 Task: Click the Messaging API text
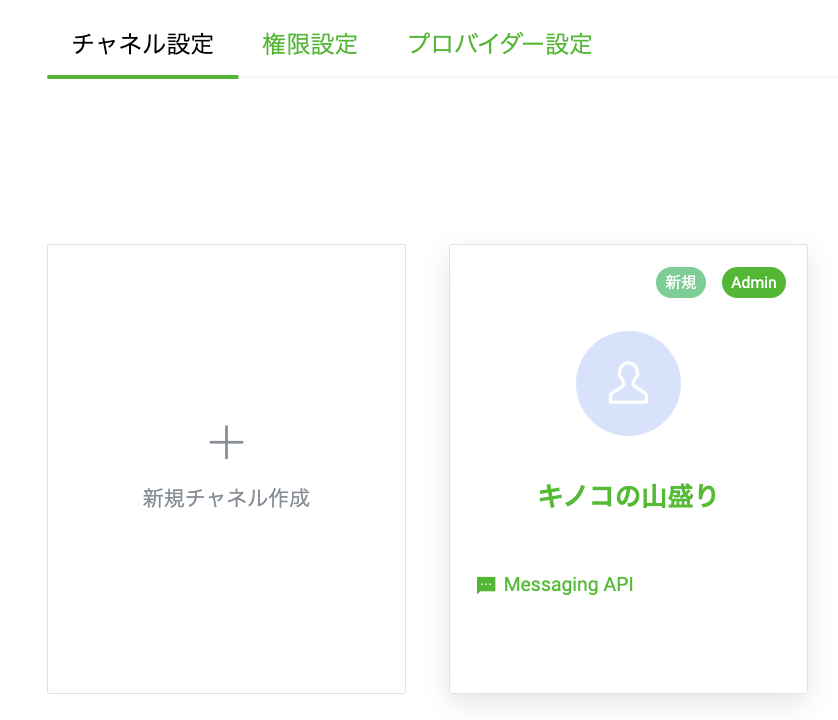[x=569, y=585]
